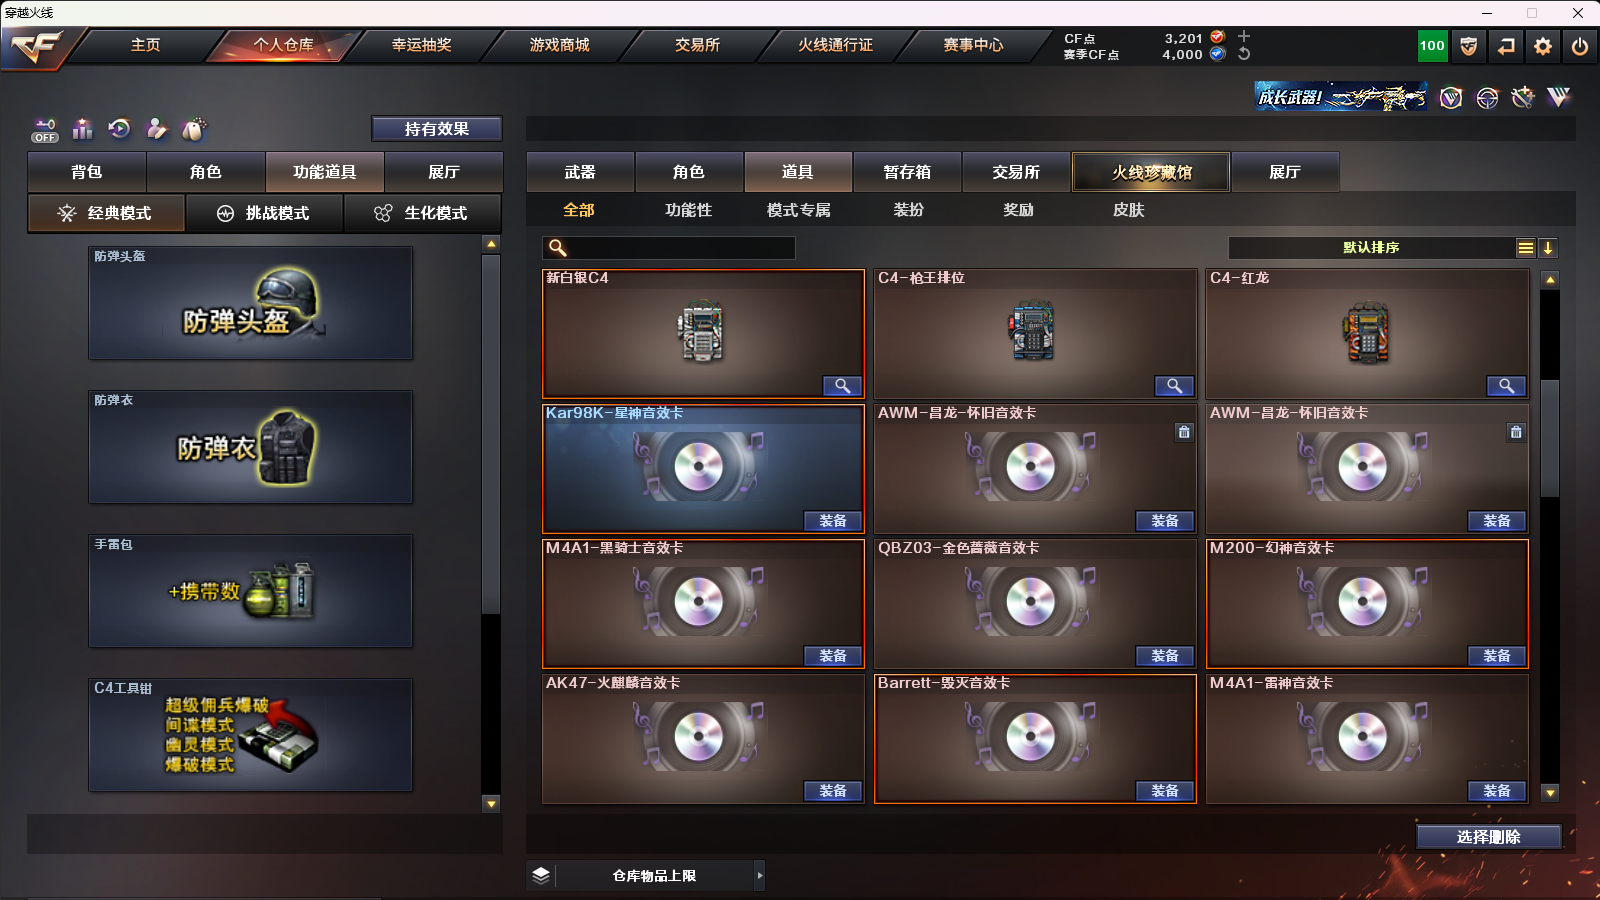
Task: Click the return arrow icon in top bar
Action: point(1506,46)
